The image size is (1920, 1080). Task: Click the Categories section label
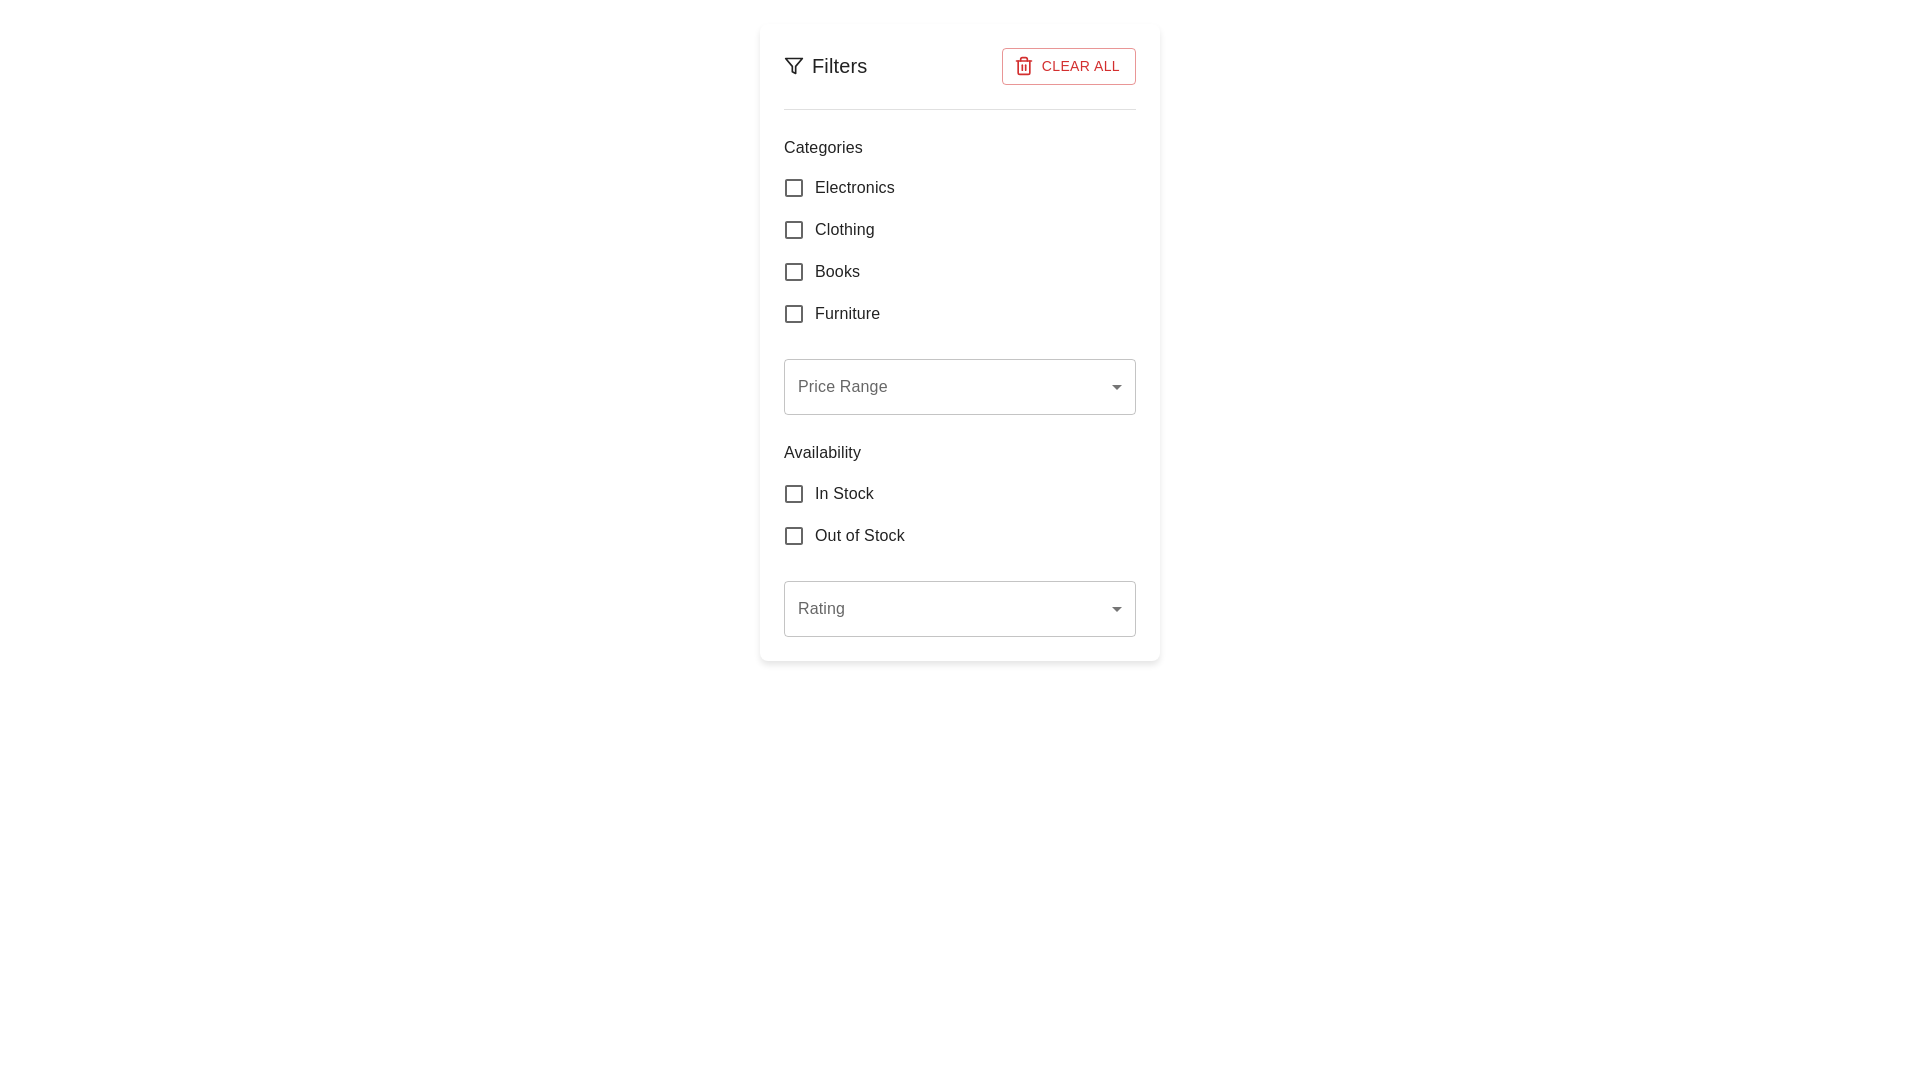(x=822, y=147)
